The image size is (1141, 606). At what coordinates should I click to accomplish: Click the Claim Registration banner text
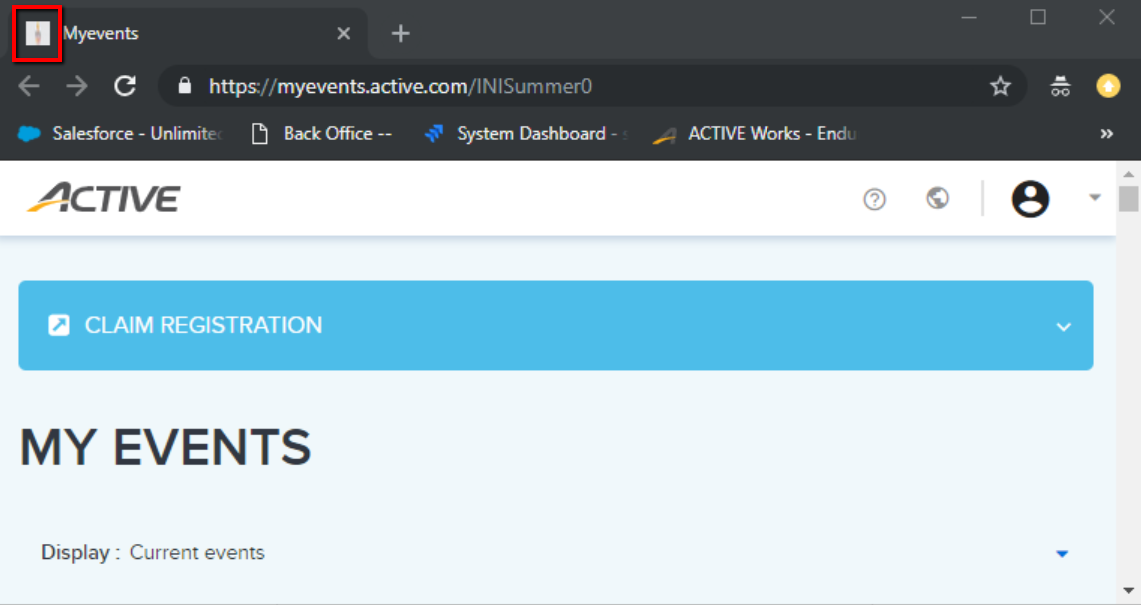click(203, 325)
